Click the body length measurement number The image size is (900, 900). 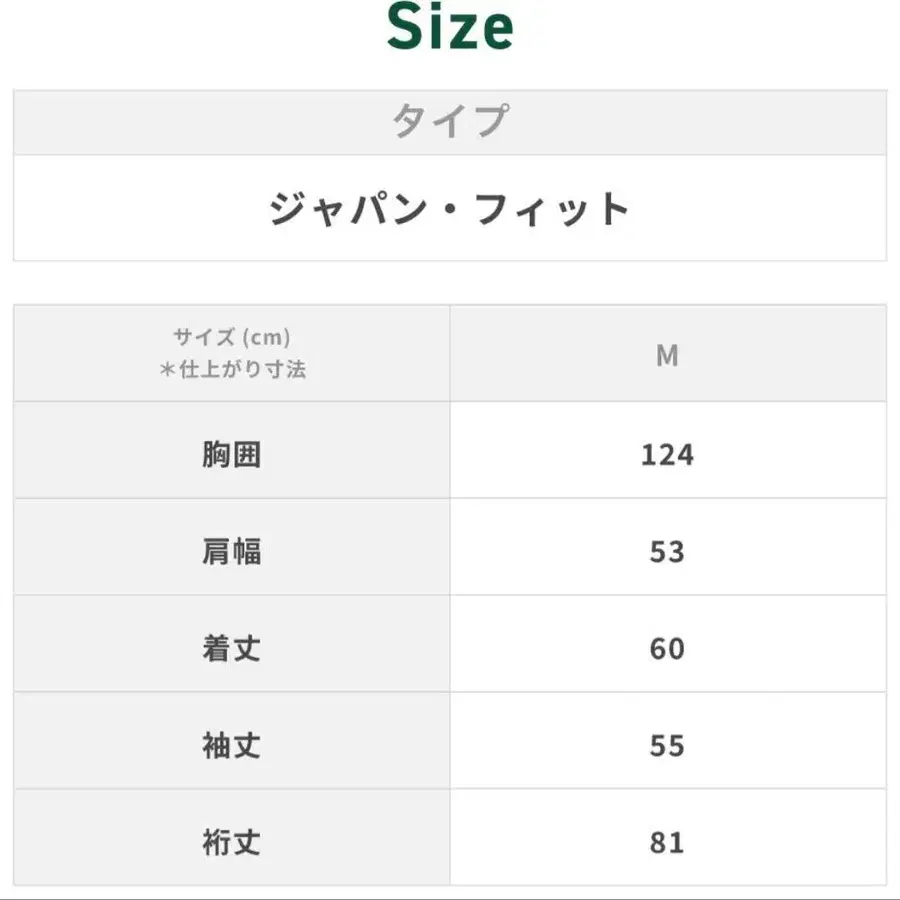tap(667, 648)
